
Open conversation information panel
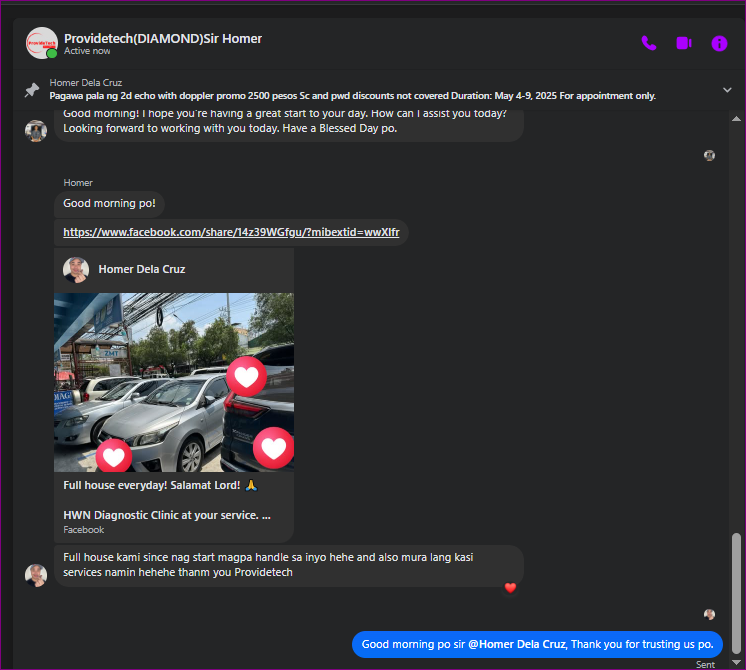(x=719, y=43)
